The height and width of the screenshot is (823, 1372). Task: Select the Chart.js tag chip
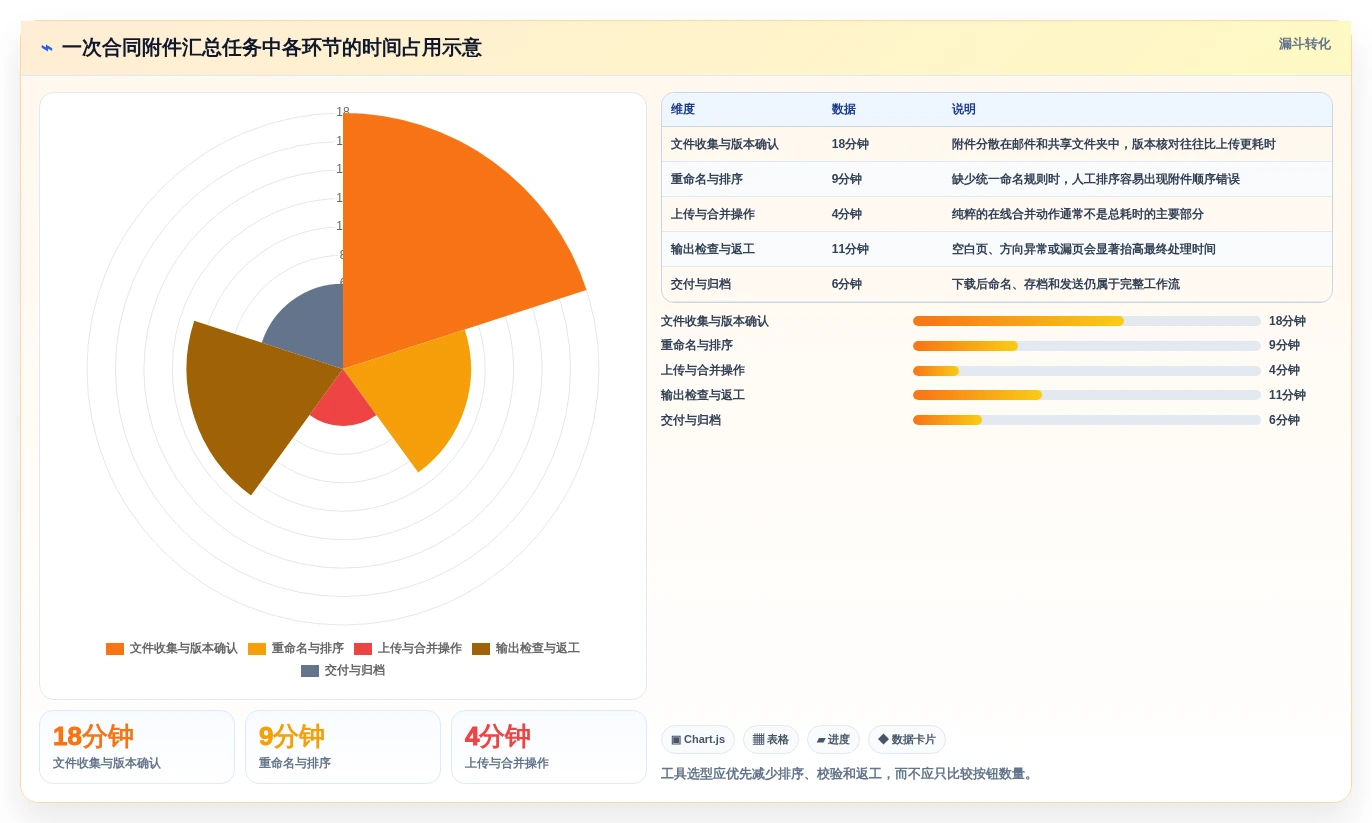(698, 740)
